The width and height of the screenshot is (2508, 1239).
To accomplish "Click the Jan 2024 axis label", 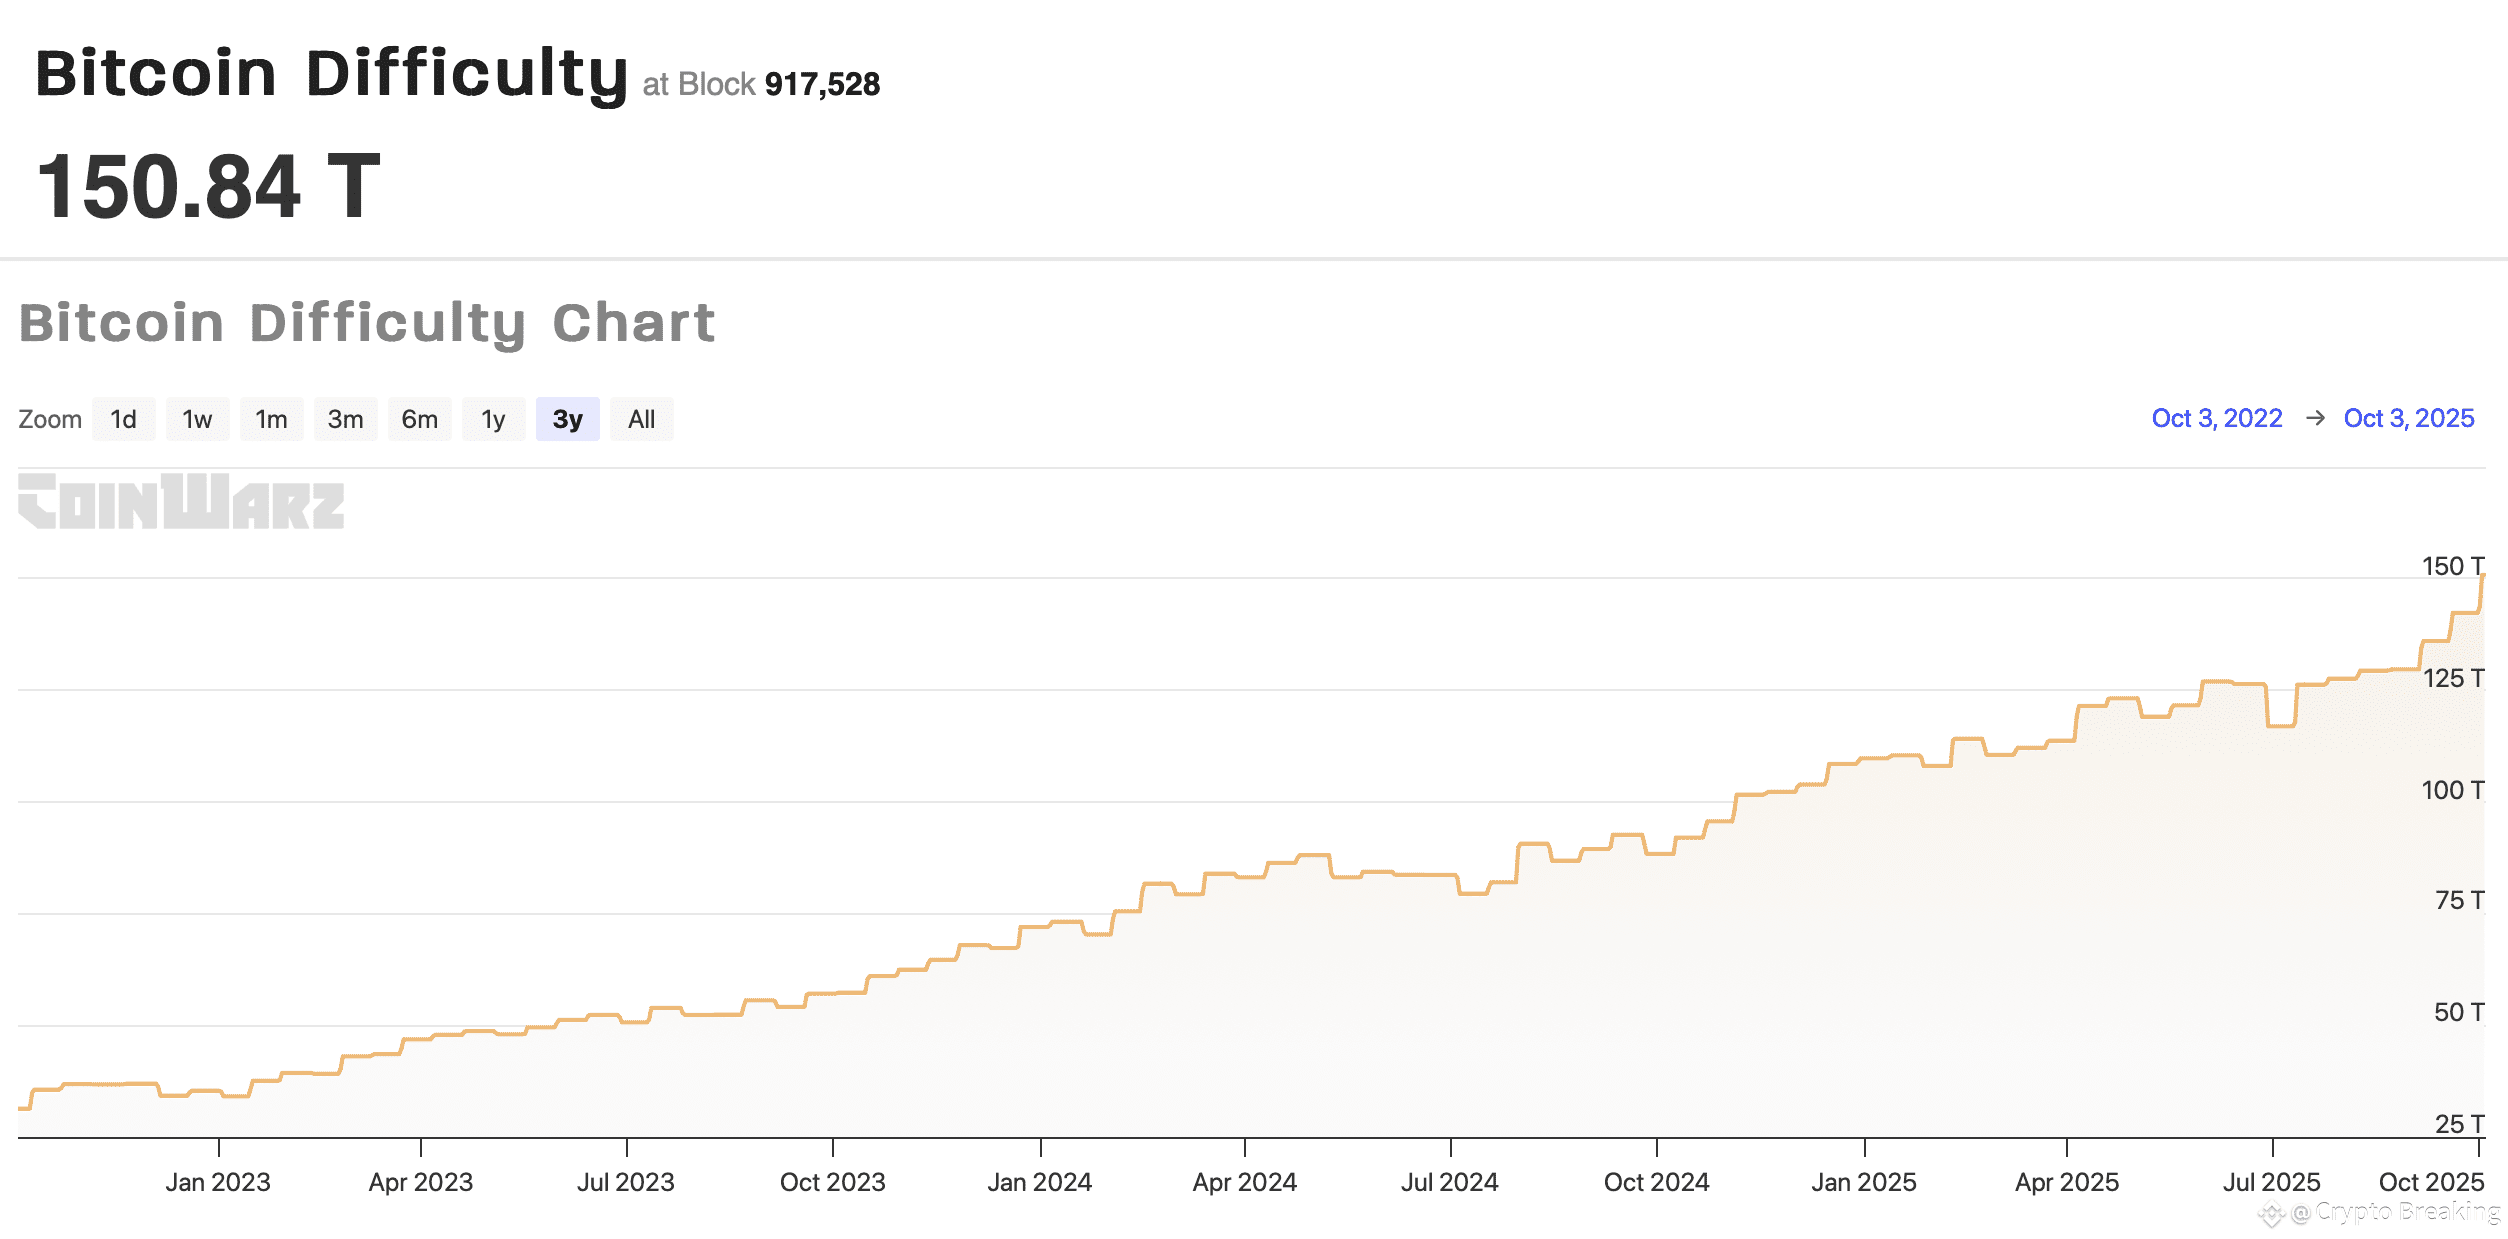I will coord(1040,1182).
